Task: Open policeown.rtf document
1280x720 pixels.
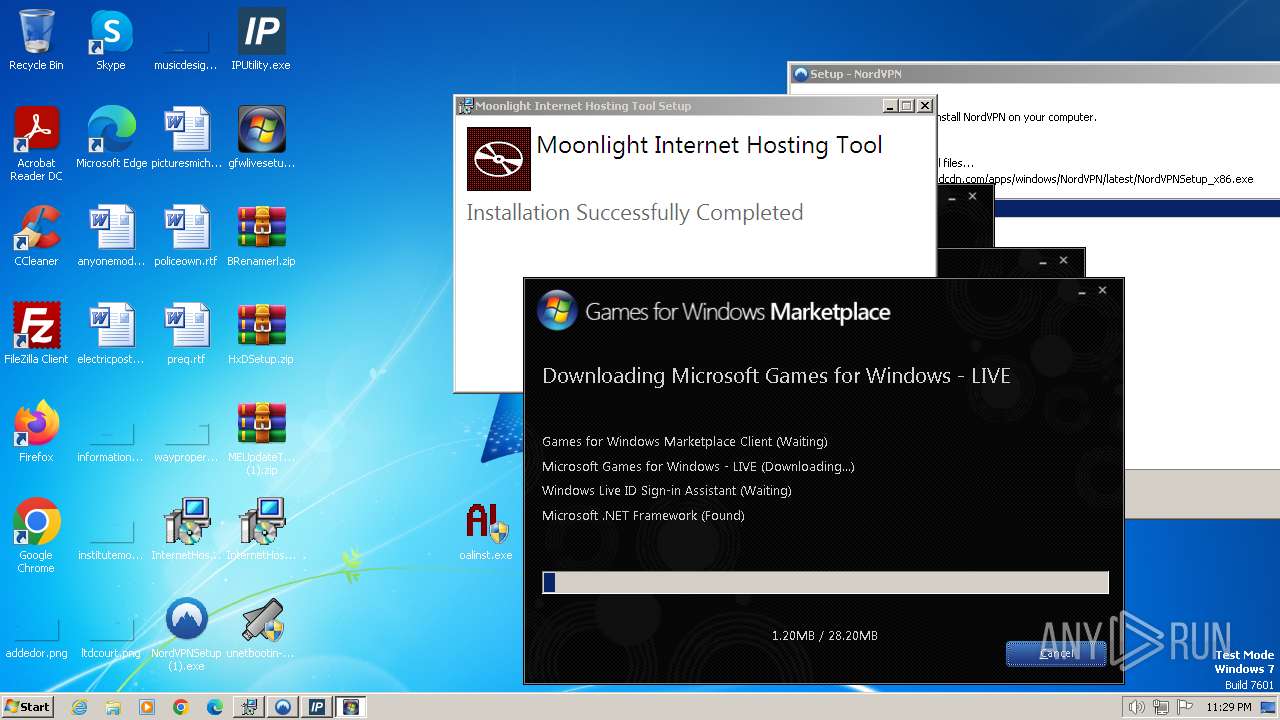Action: (x=186, y=236)
